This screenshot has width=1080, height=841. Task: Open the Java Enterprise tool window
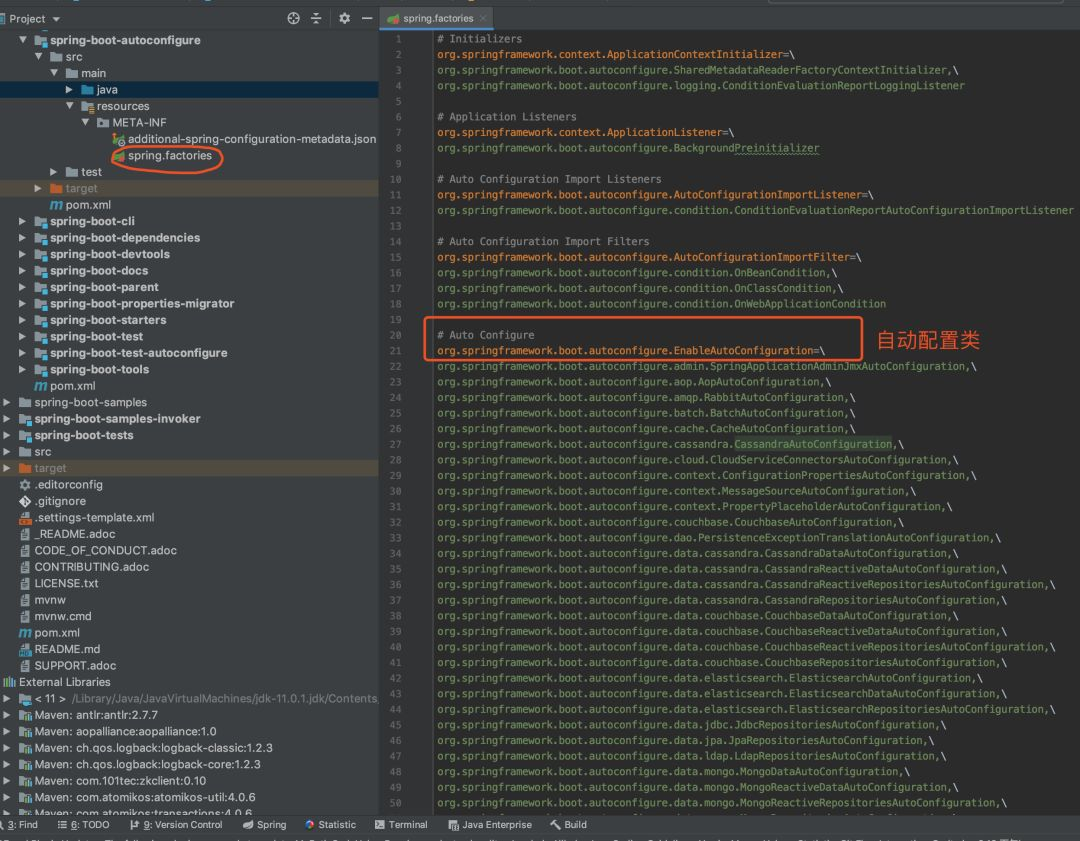[490, 825]
